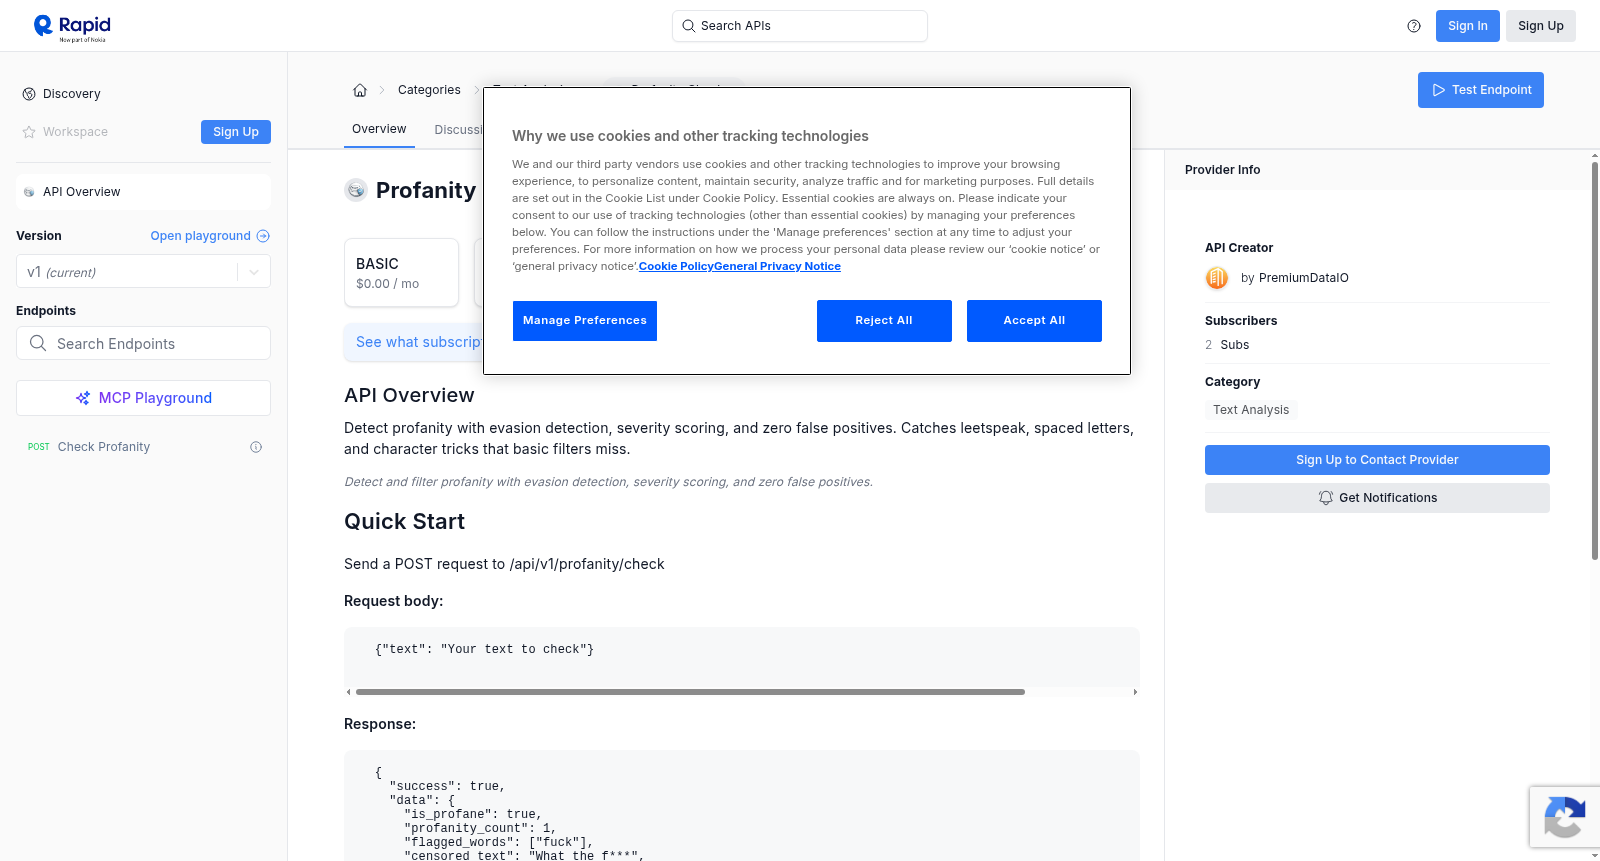Click the Text Analysis category tag

(x=1251, y=410)
